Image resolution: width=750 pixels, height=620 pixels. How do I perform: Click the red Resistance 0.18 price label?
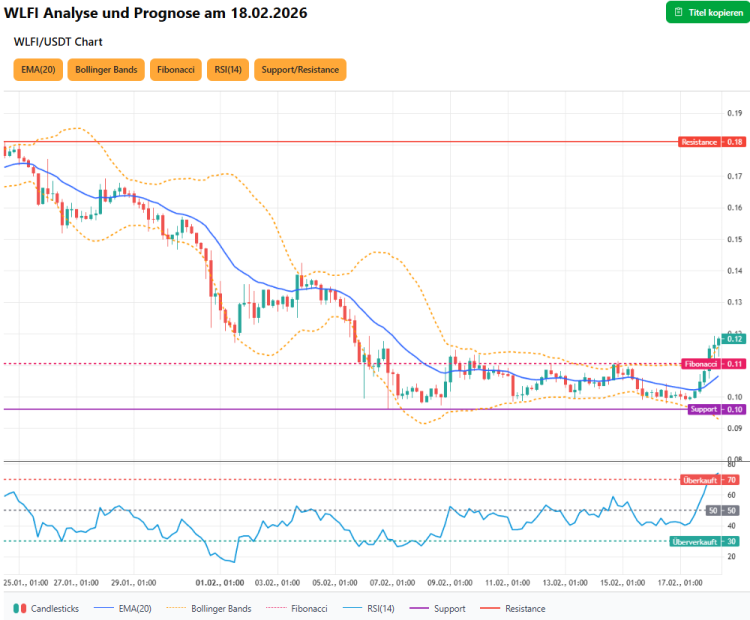[x=712, y=142]
